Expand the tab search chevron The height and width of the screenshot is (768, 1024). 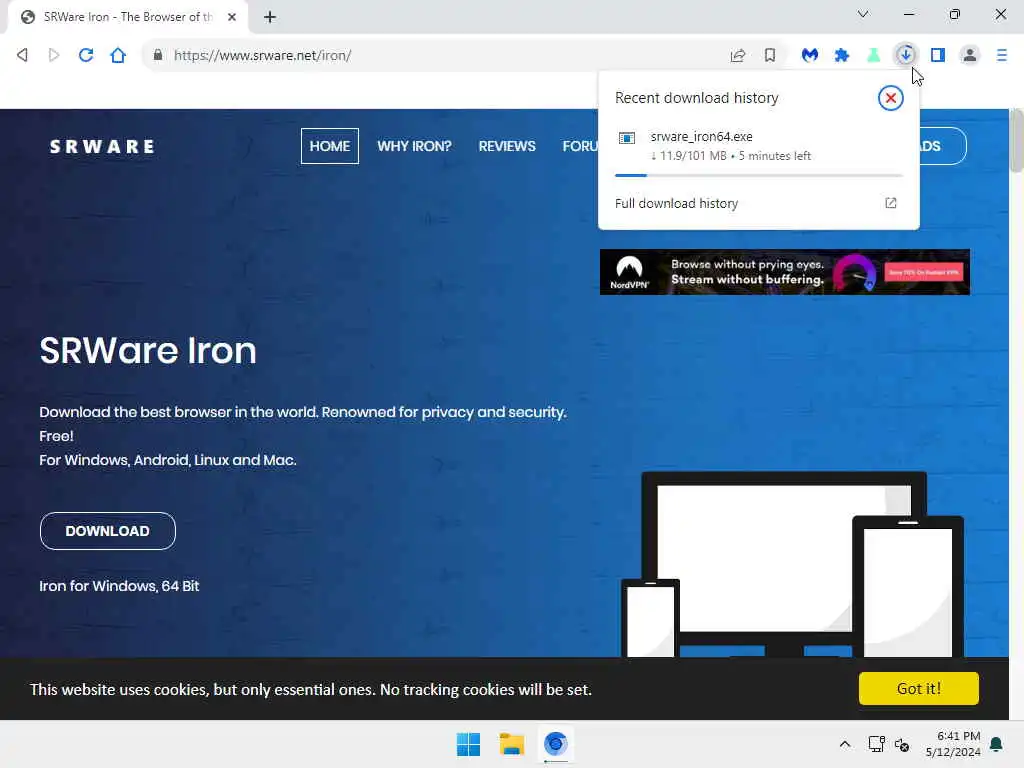(863, 14)
